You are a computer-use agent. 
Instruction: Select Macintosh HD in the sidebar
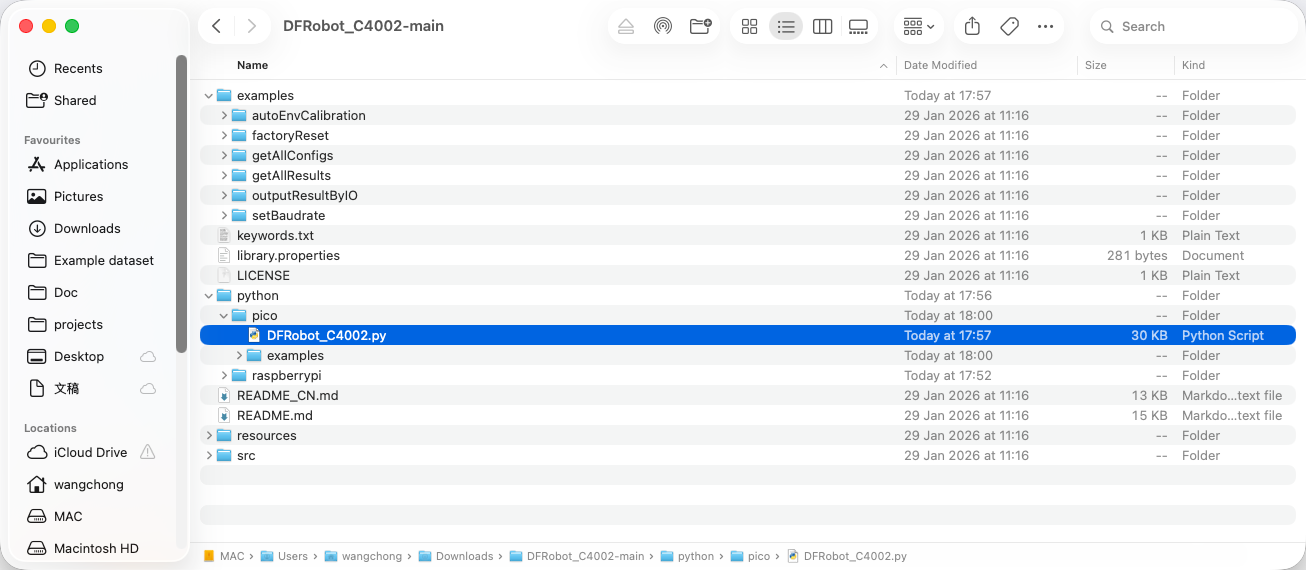96,548
